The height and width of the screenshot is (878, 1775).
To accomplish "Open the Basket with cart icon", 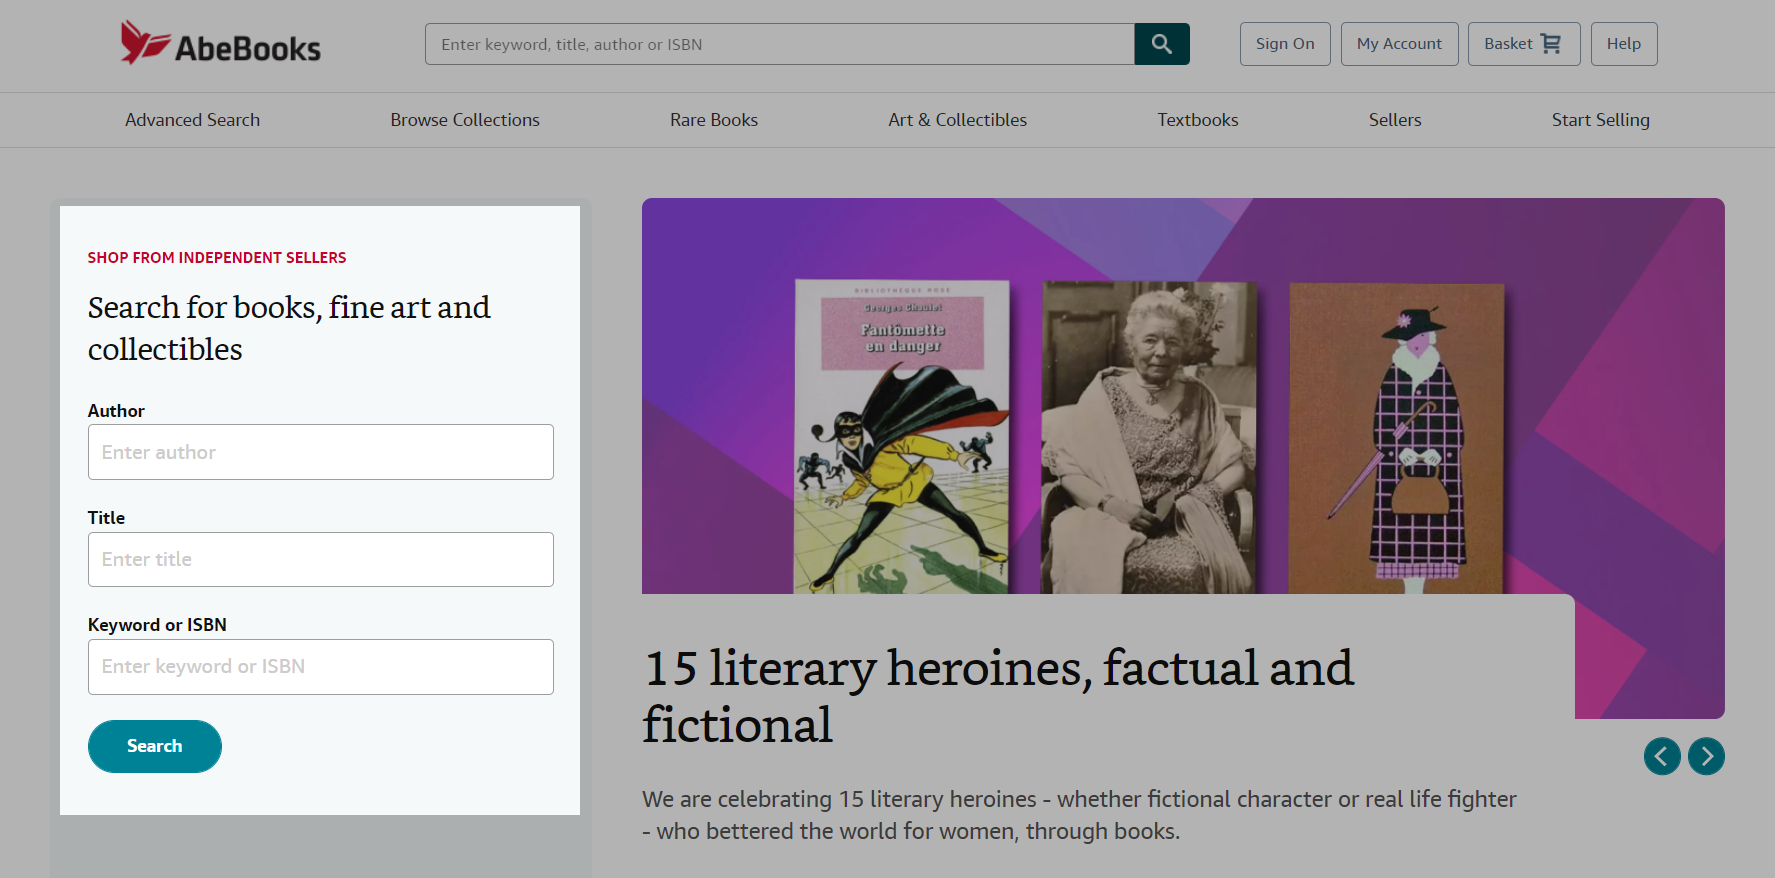I will 1524,44.
